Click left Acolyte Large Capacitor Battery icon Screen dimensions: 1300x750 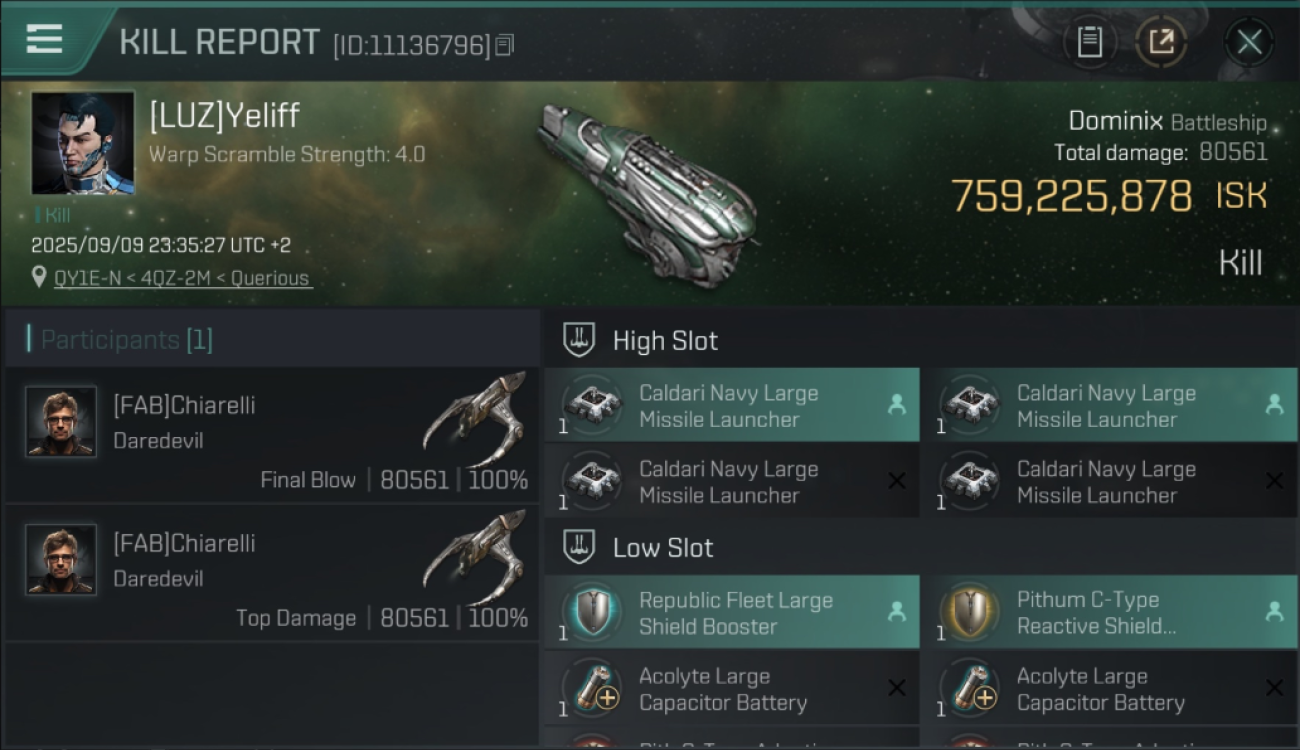point(594,688)
